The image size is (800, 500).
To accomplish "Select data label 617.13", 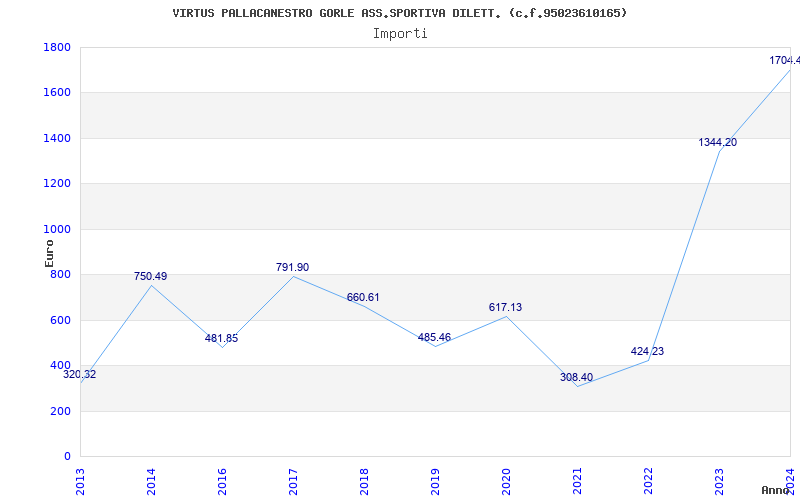I will [505, 307].
